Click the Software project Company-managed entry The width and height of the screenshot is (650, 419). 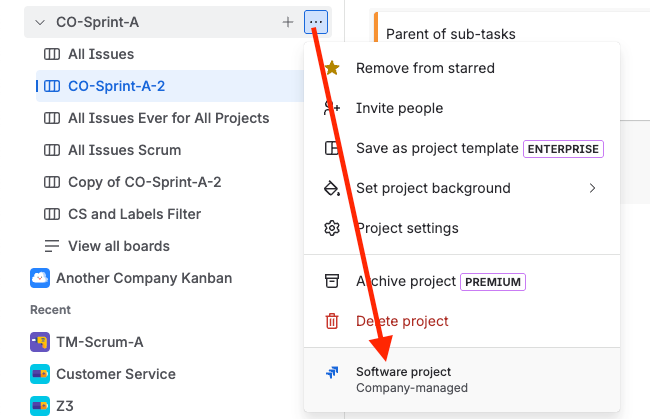(x=411, y=379)
